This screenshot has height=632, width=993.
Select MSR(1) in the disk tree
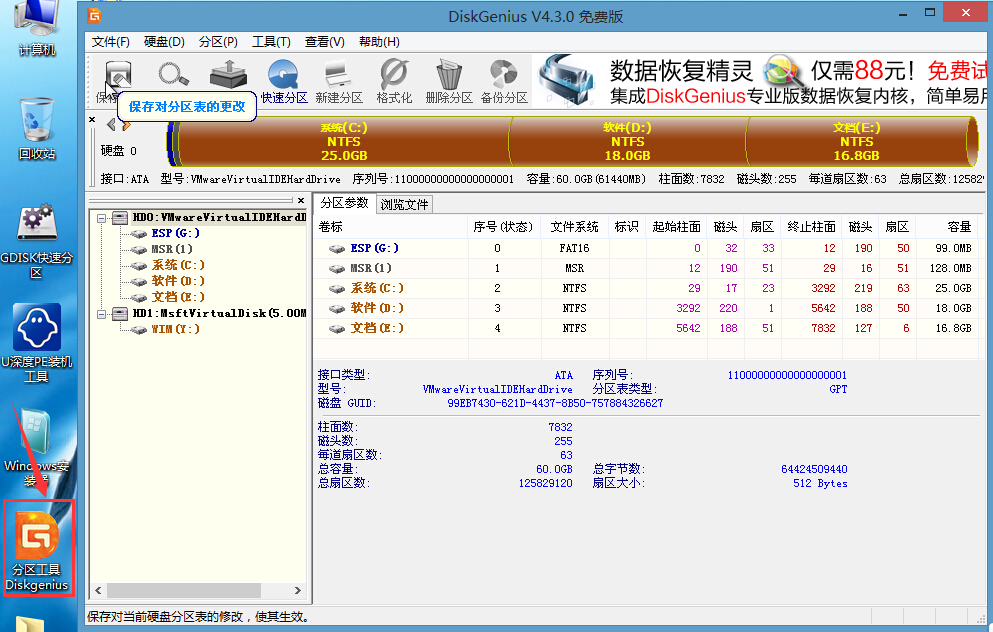pos(172,249)
